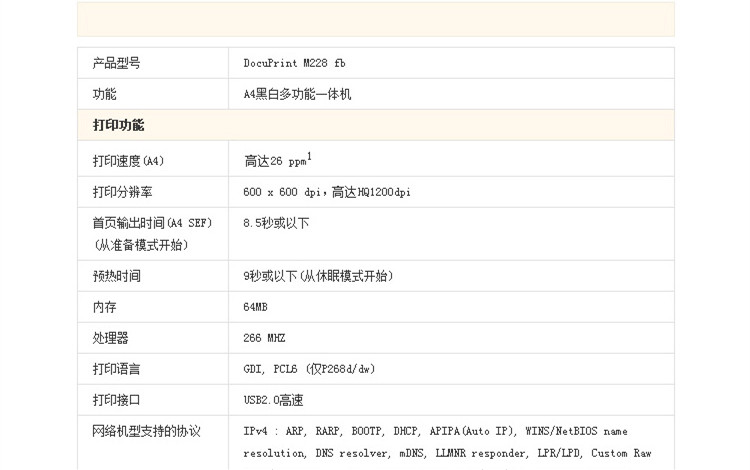This screenshot has width=750, height=470.
Task: Click the A4黑白多功能一体机 function value
Action: click(x=297, y=95)
